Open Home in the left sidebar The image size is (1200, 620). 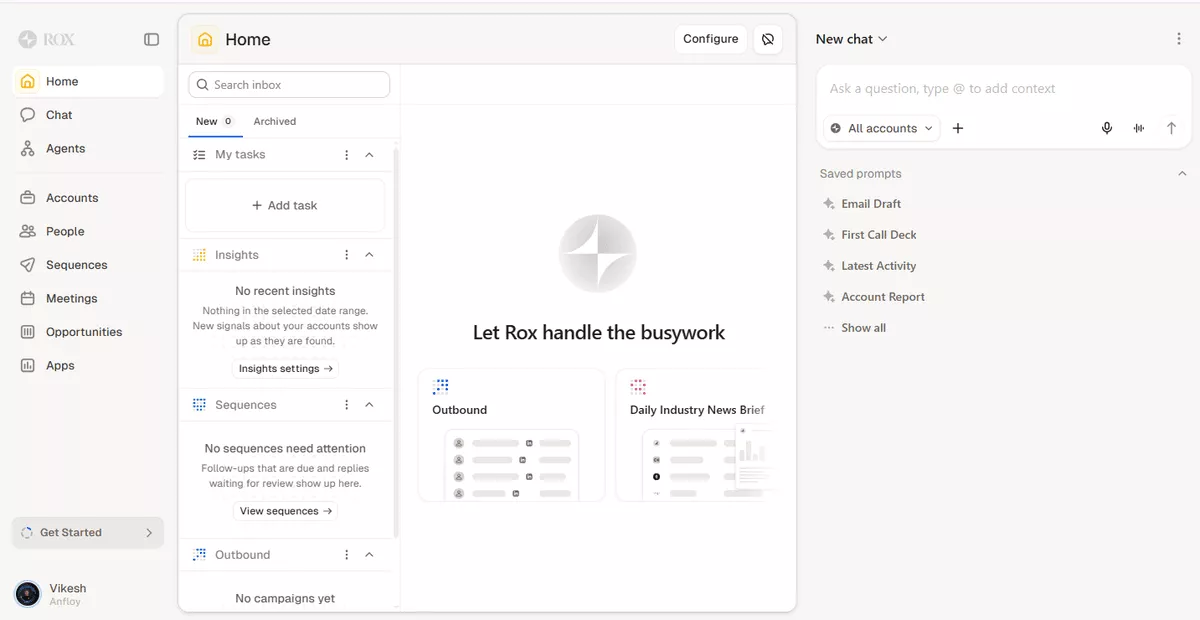(88, 82)
